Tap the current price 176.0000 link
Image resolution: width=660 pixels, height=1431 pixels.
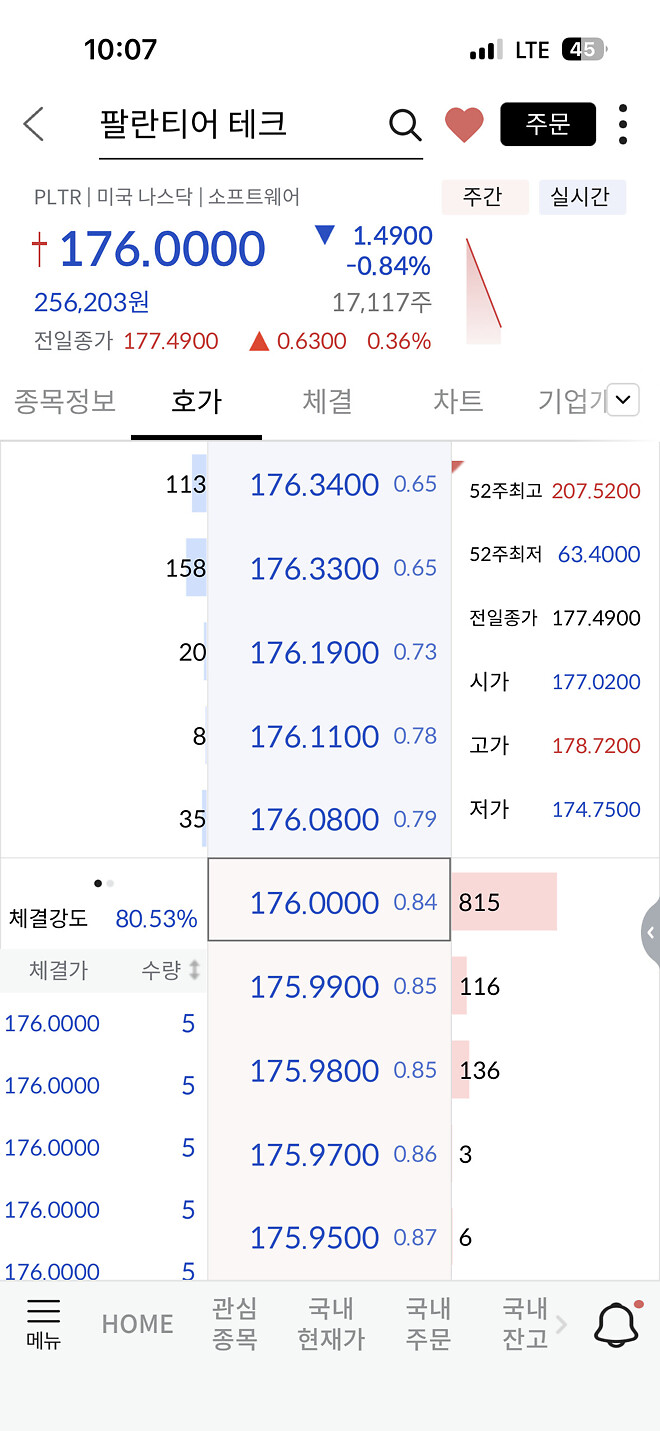(161, 249)
